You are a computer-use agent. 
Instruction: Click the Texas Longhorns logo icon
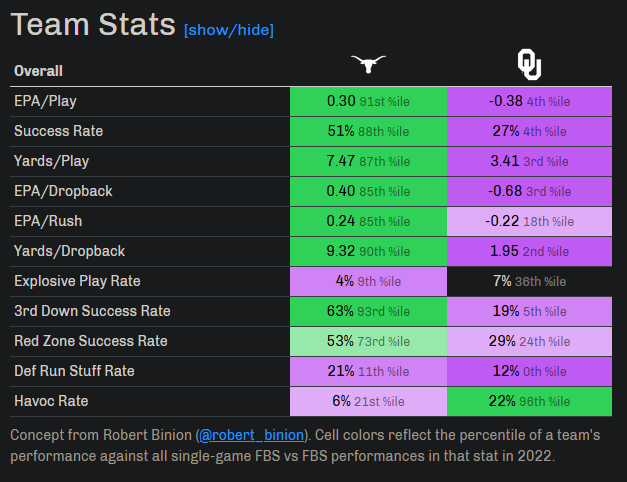[x=368, y=66]
